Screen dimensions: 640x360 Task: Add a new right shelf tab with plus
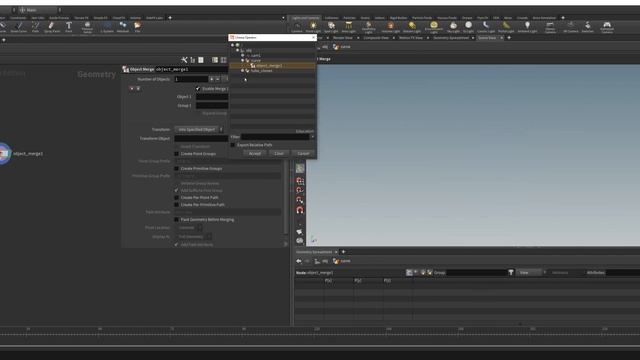tap(563, 18)
